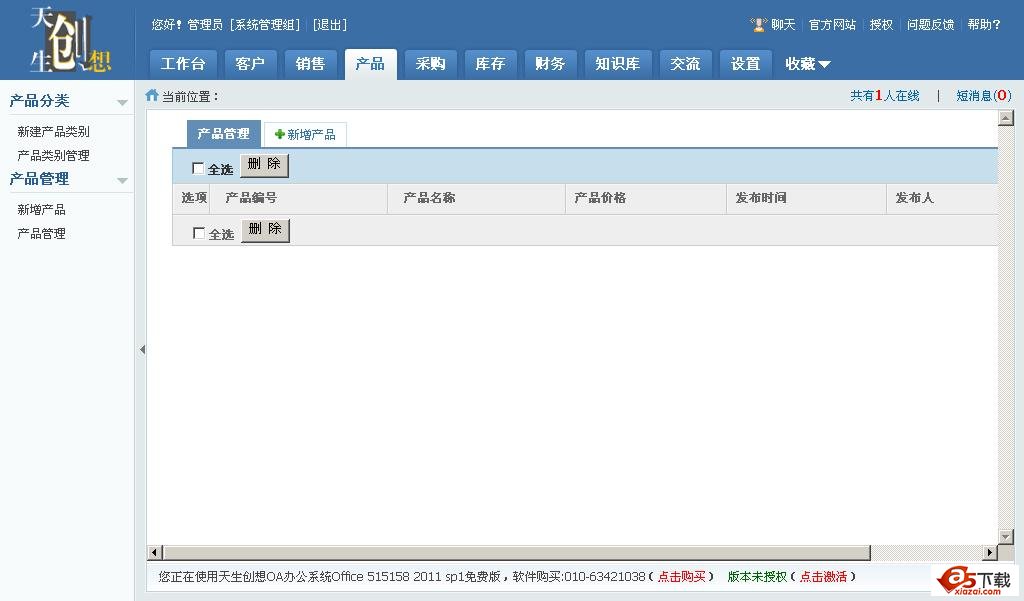Click the top 删除 button
Screen dimensions: 1024x601
click(264, 165)
